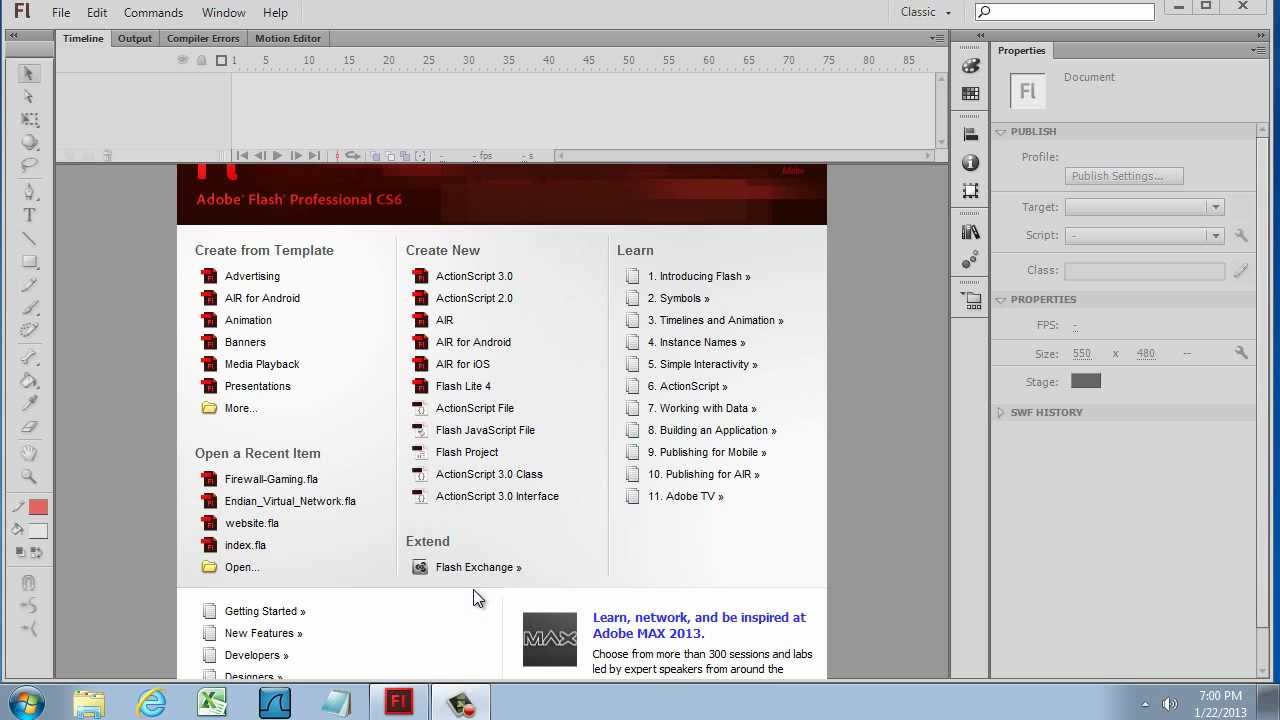Select the Subselection tool
The width and height of the screenshot is (1280, 720).
point(29,97)
